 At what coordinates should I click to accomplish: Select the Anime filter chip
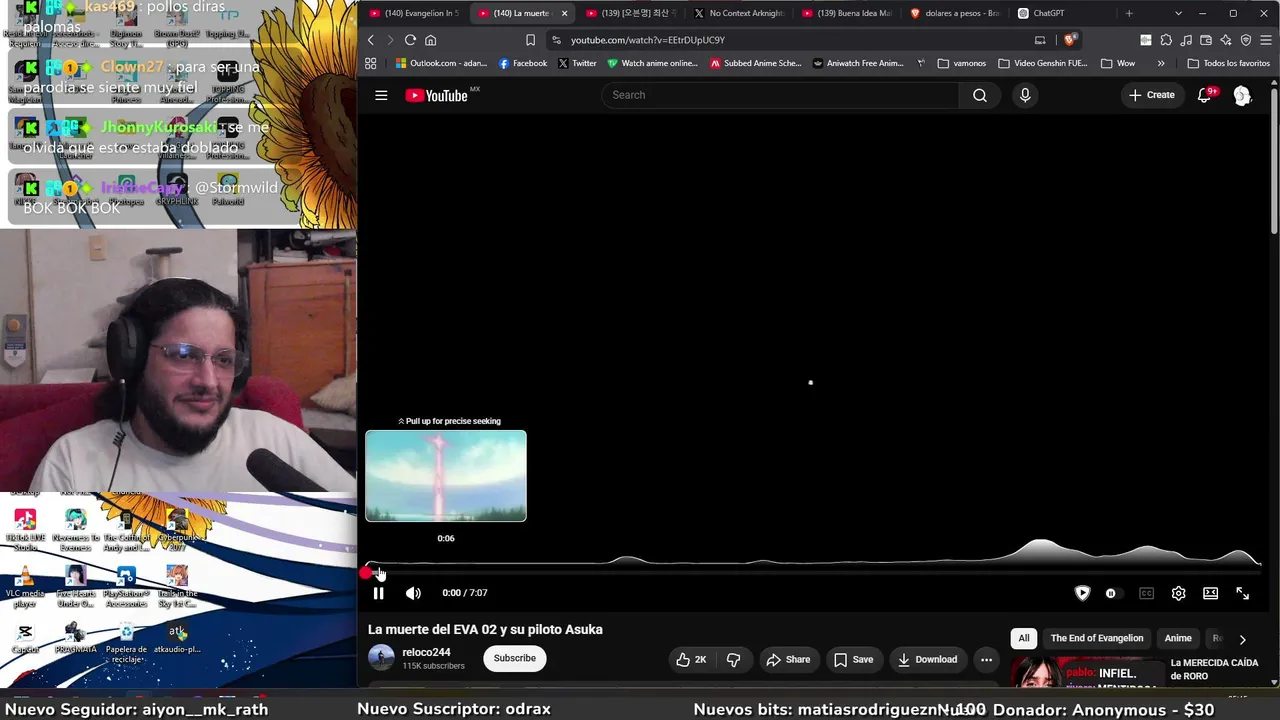(x=1178, y=638)
